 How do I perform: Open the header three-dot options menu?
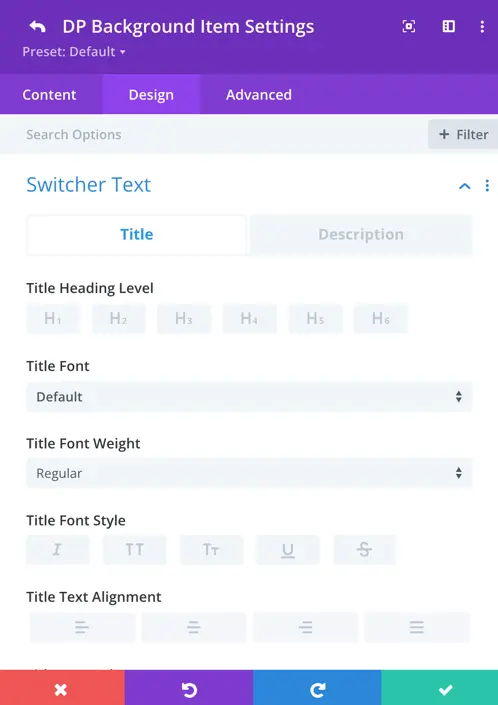point(482,27)
